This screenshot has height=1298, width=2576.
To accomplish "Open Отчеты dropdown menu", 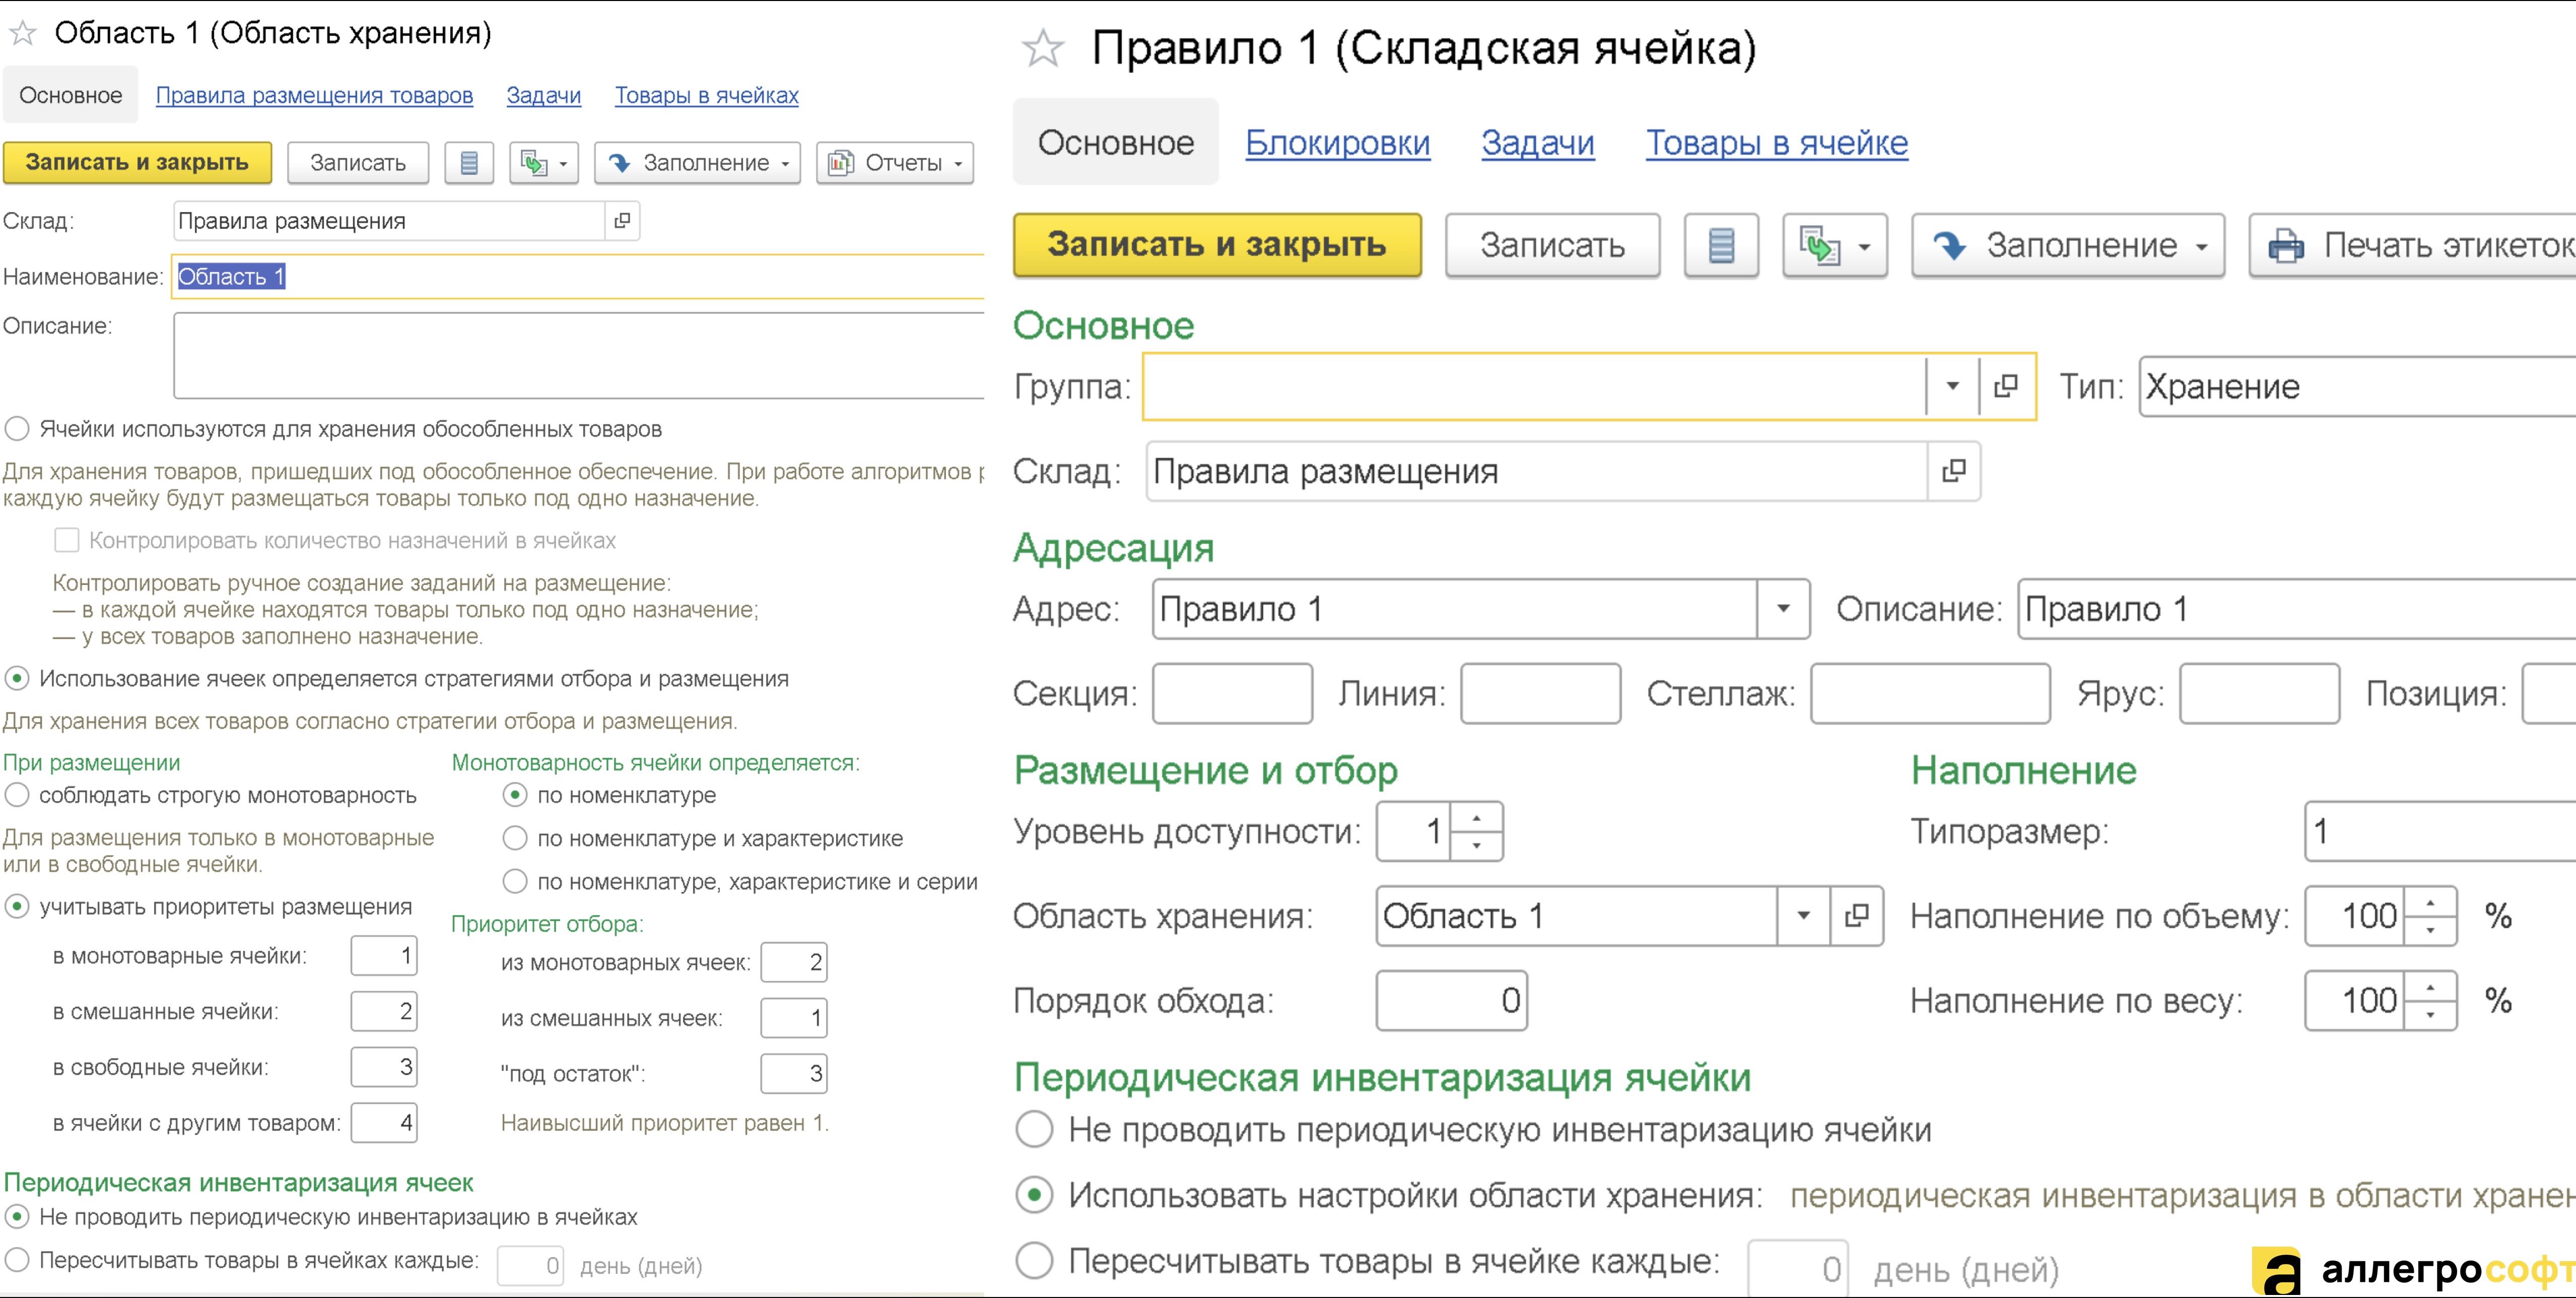I will [x=896, y=163].
